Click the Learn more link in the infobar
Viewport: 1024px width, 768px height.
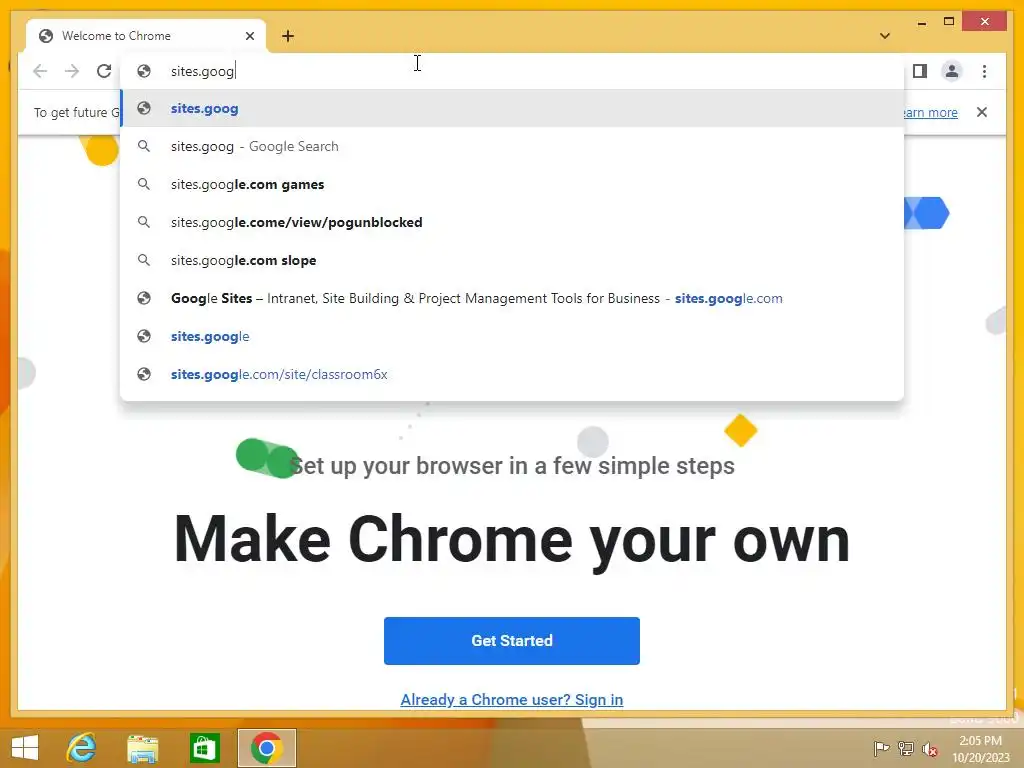pos(930,112)
